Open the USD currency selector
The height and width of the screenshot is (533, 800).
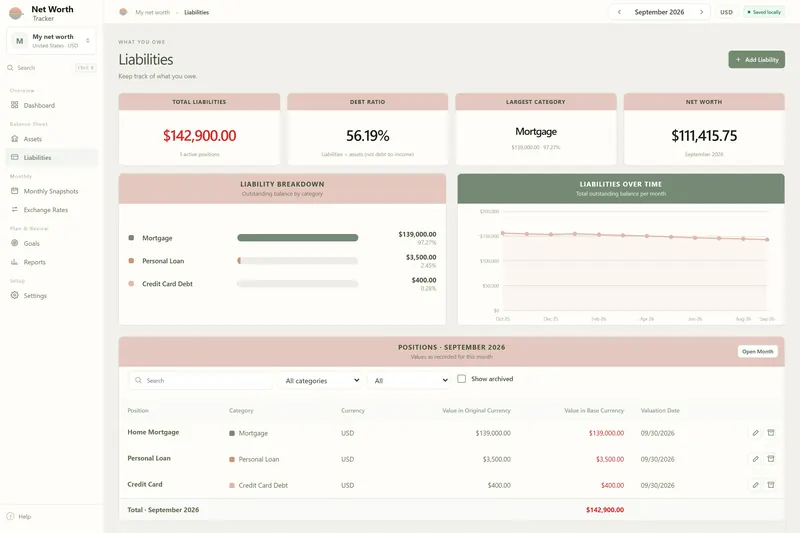click(x=726, y=12)
